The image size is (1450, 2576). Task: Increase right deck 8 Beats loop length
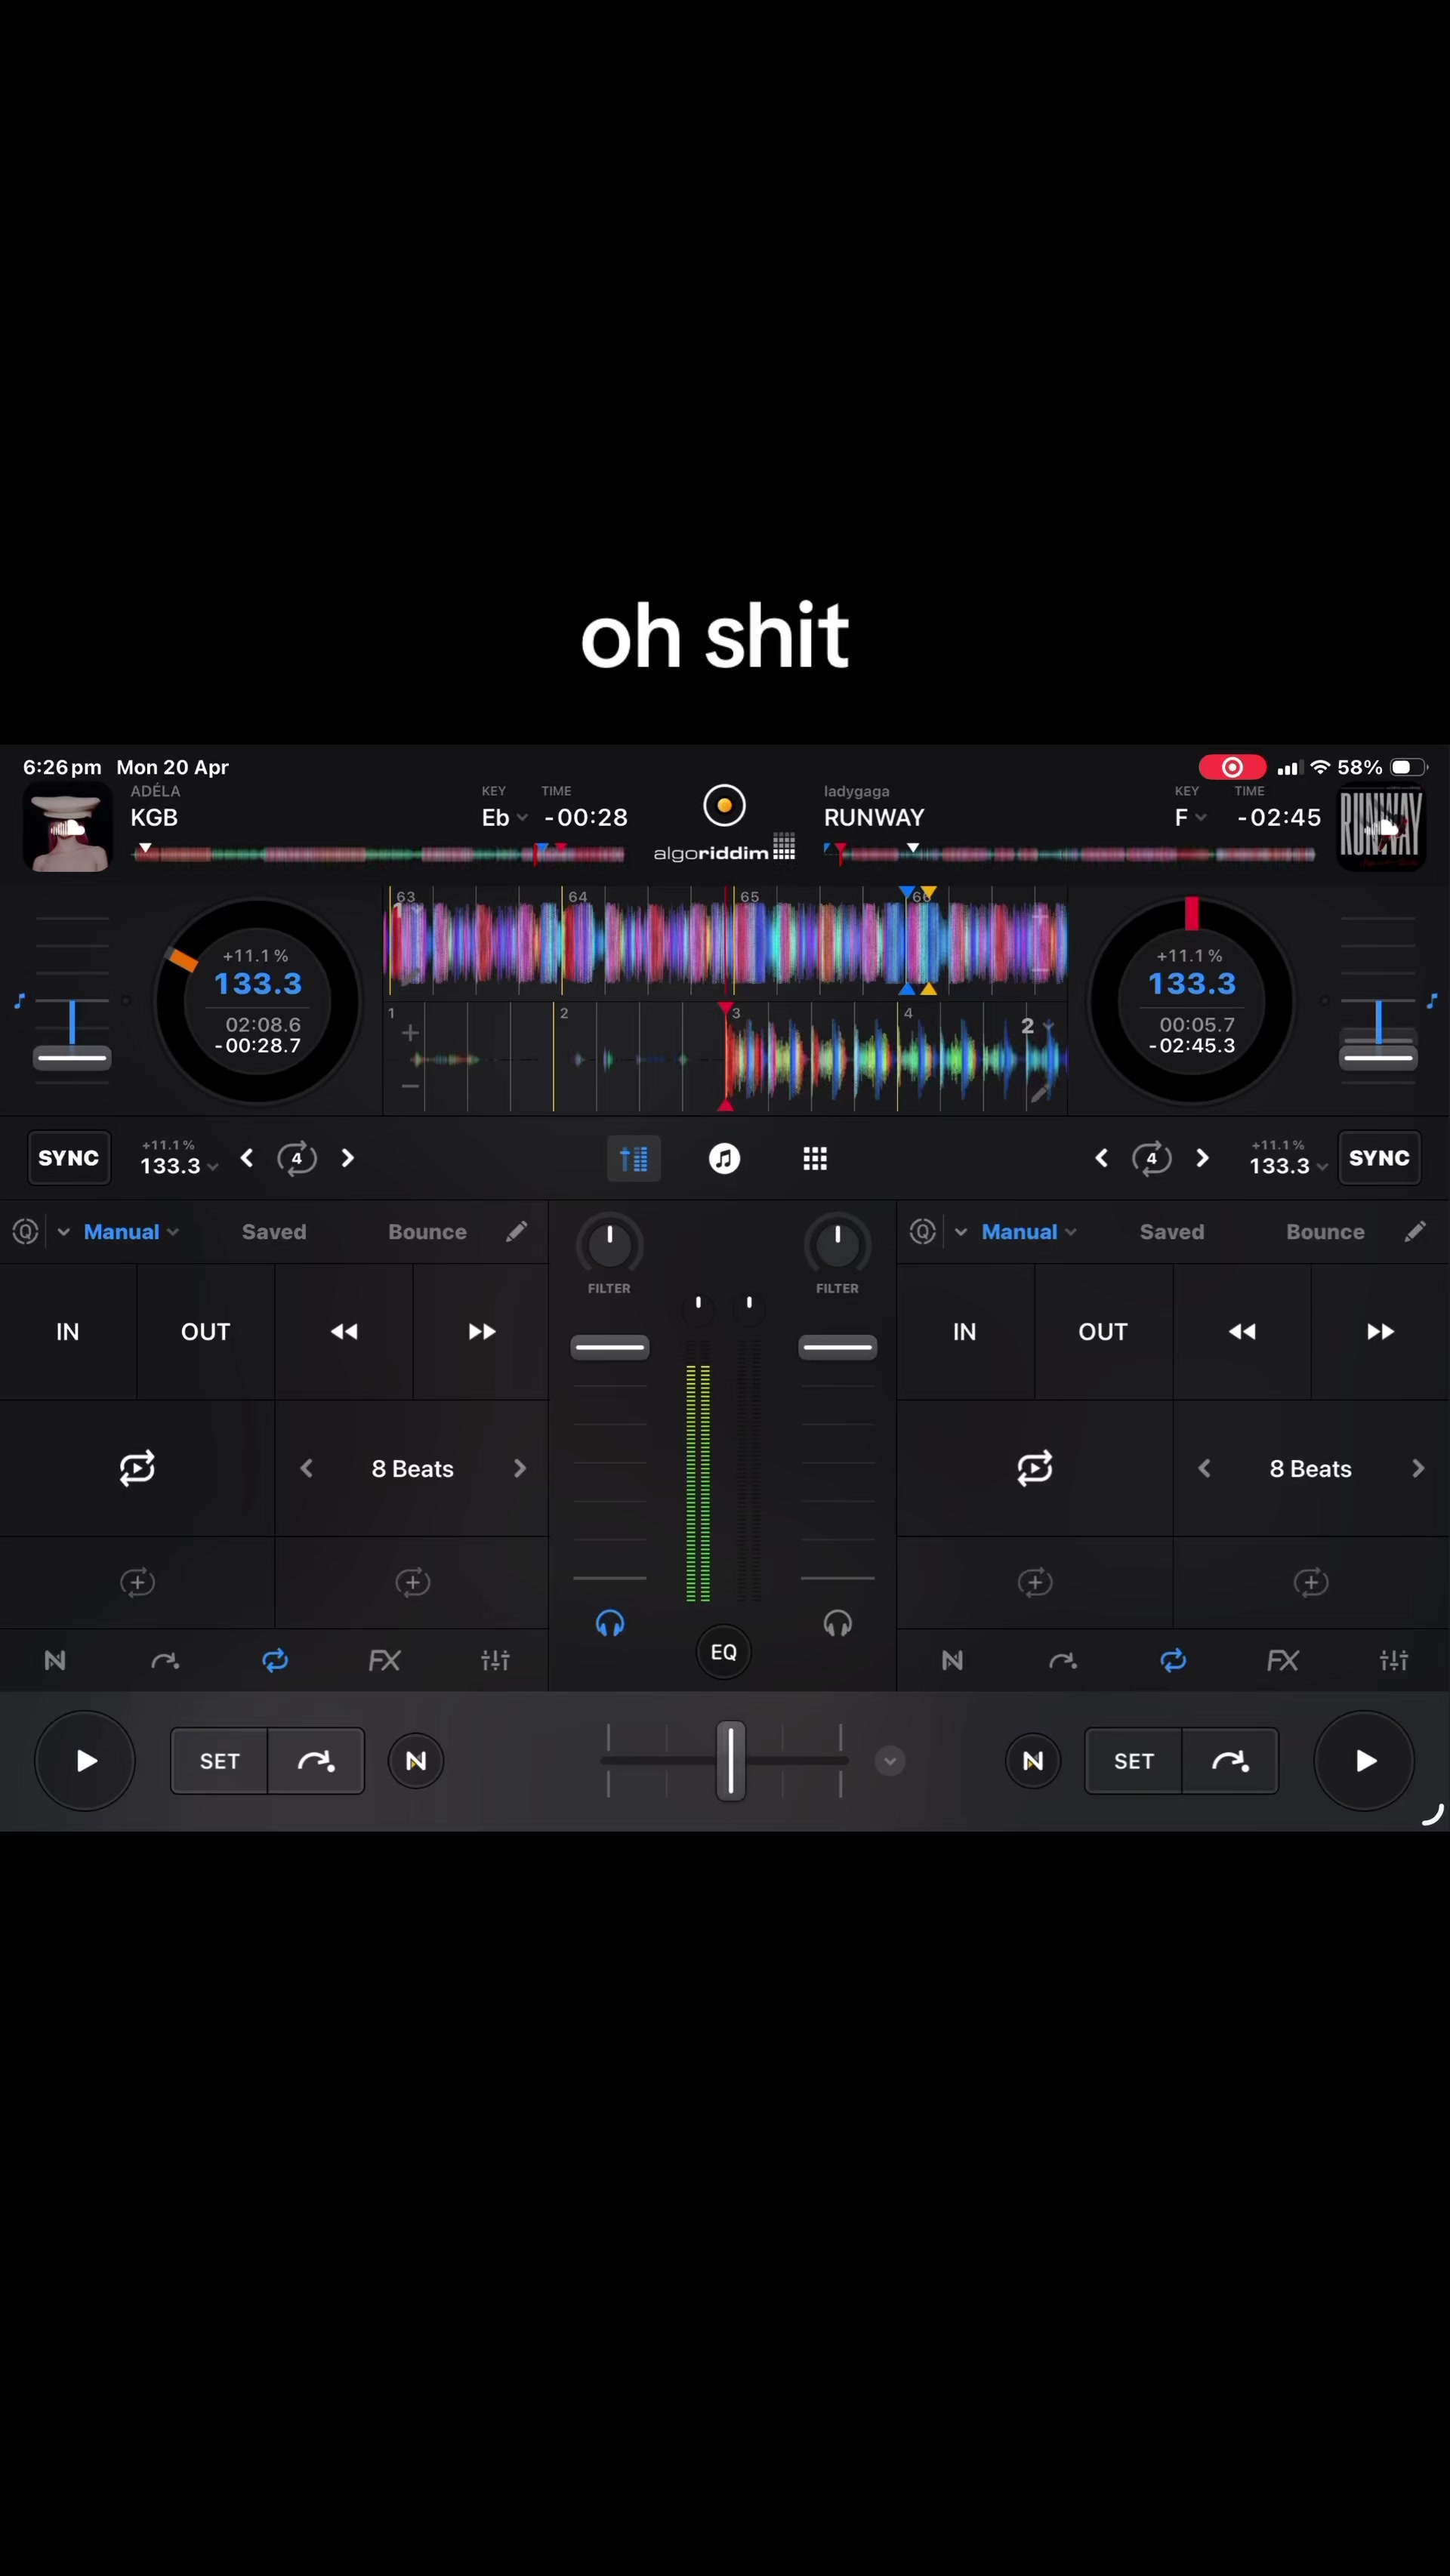(x=1417, y=1468)
